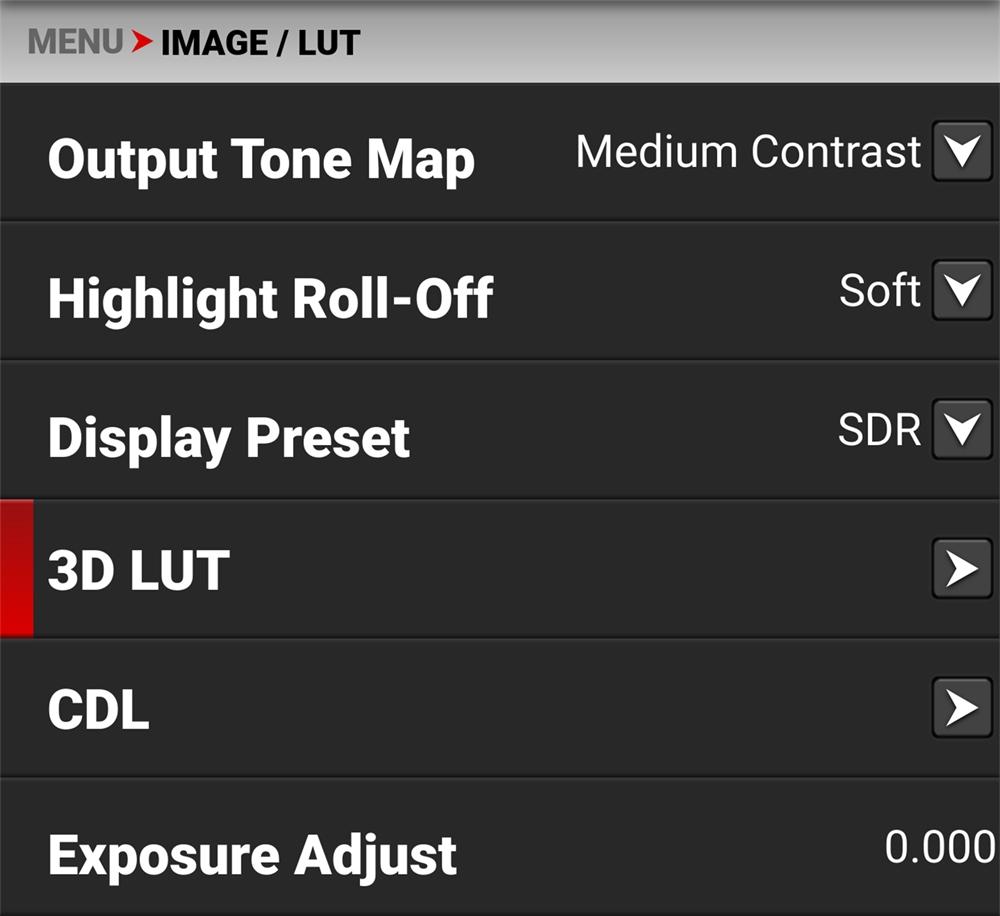The height and width of the screenshot is (916, 1000).
Task: Open the 3D LUT submenu arrow
Action: (961, 569)
